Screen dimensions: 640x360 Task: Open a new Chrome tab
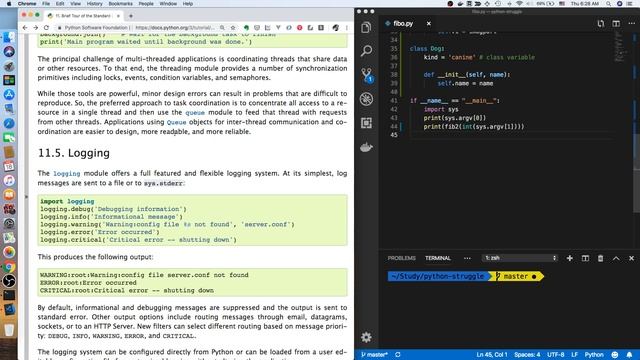coord(131,16)
